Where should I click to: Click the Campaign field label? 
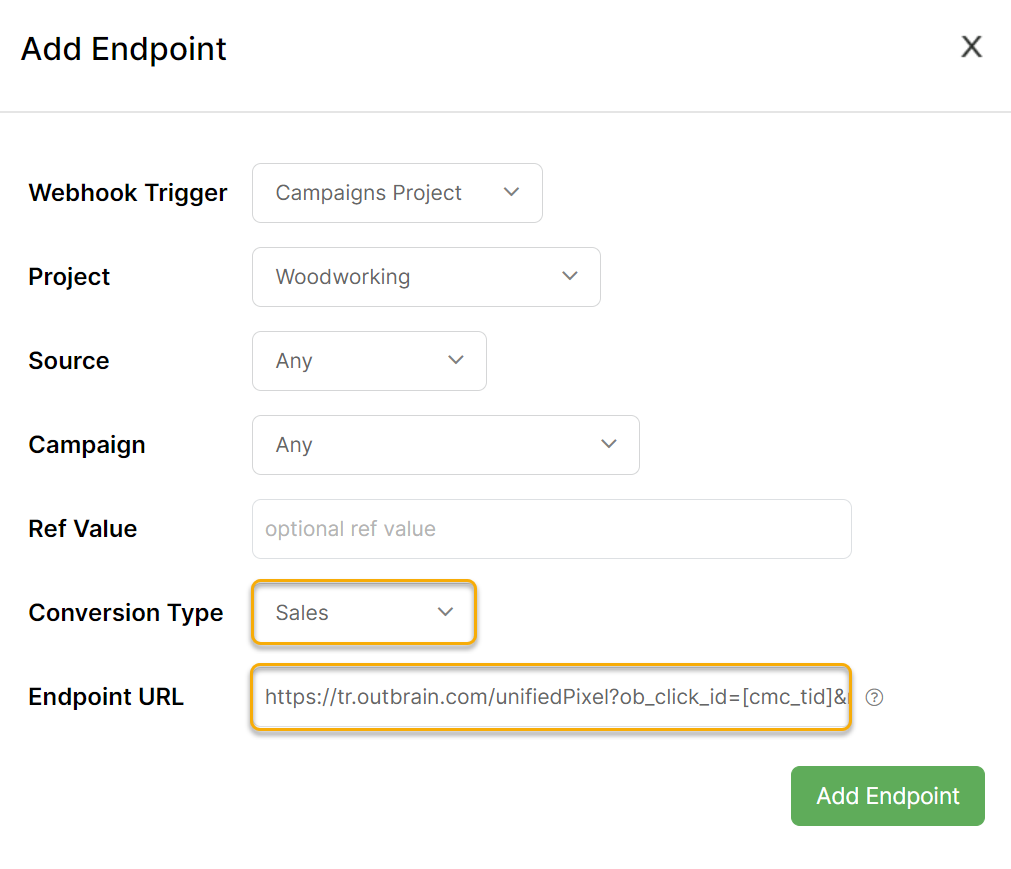[87, 445]
